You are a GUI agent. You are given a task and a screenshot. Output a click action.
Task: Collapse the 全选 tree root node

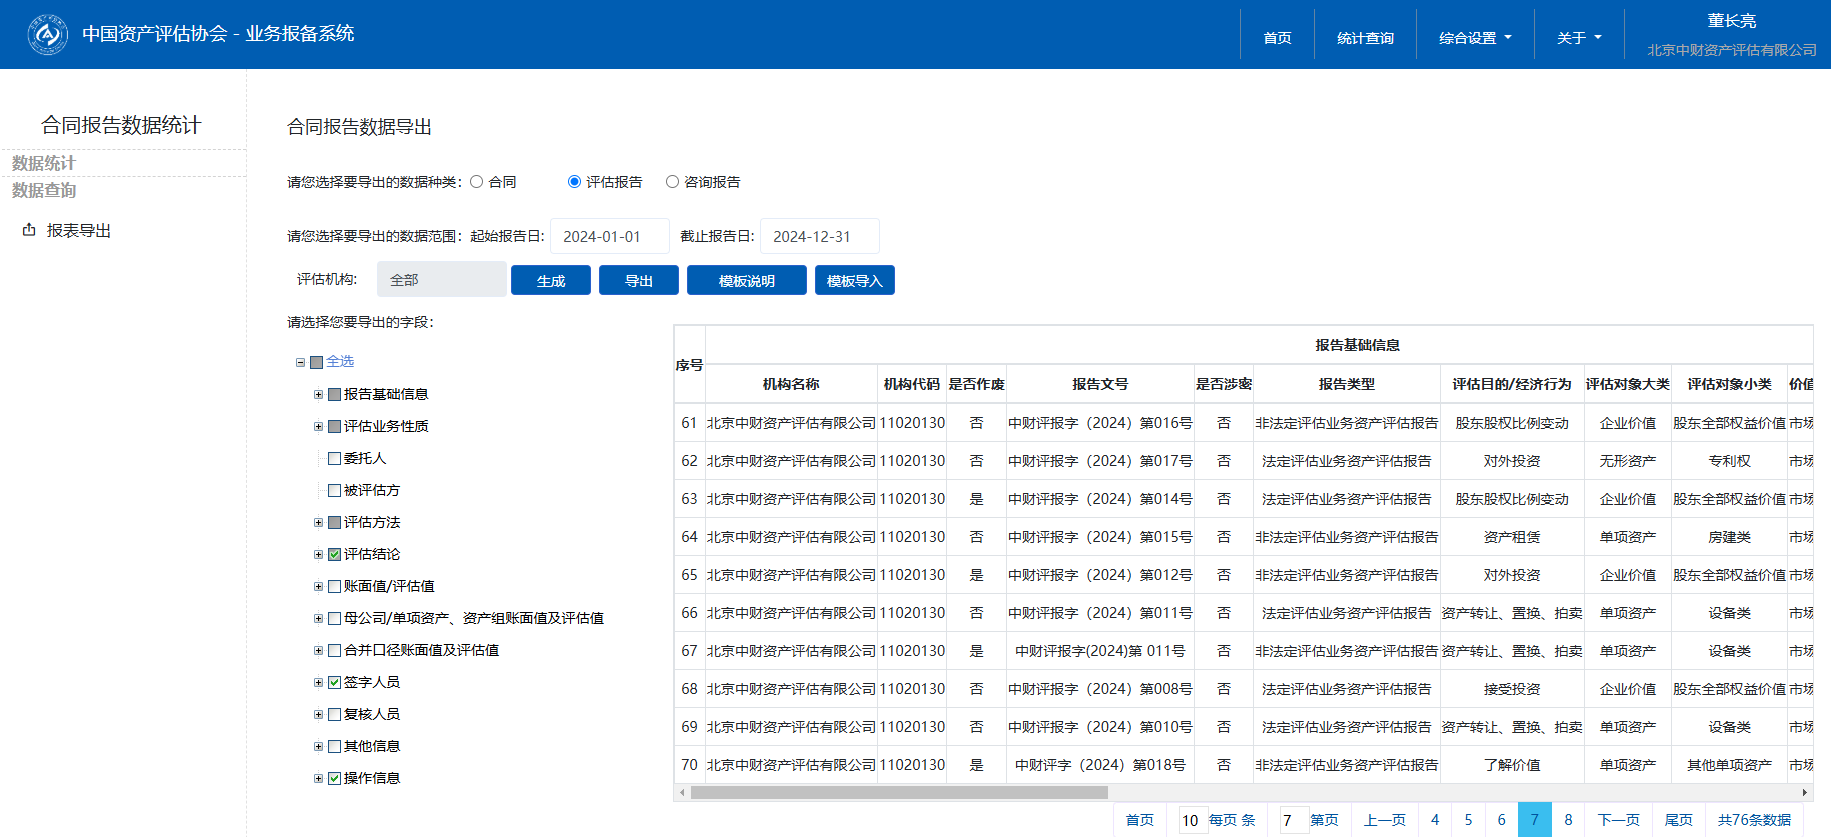click(300, 362)
